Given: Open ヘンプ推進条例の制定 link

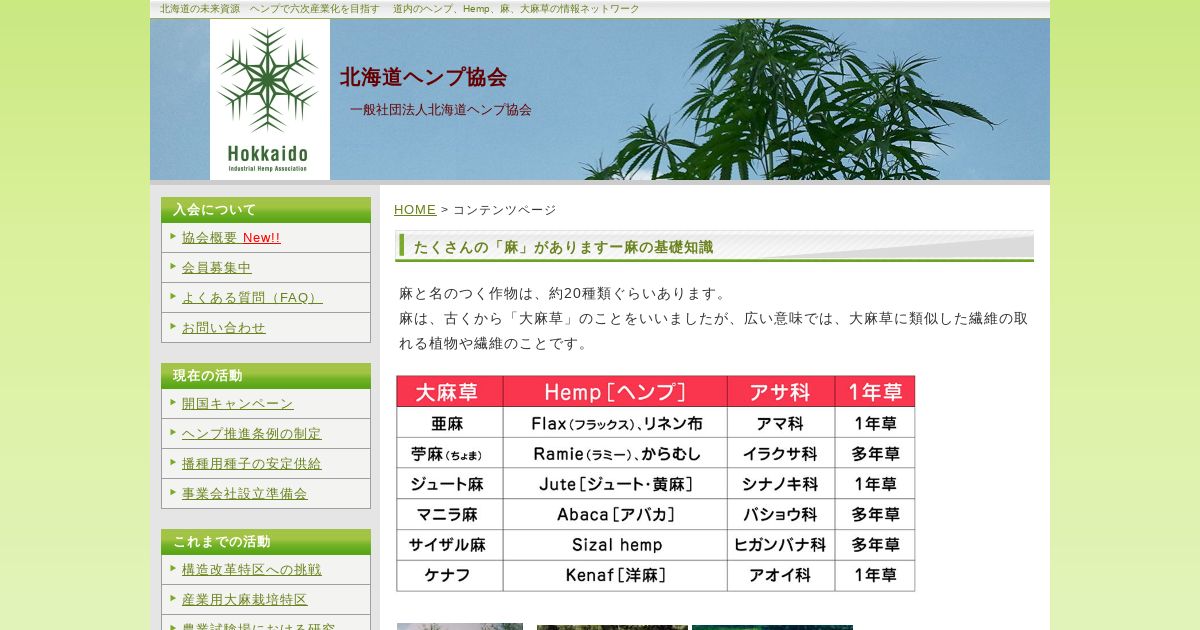Looking at the screenshot, I should (x=252, y=434).
